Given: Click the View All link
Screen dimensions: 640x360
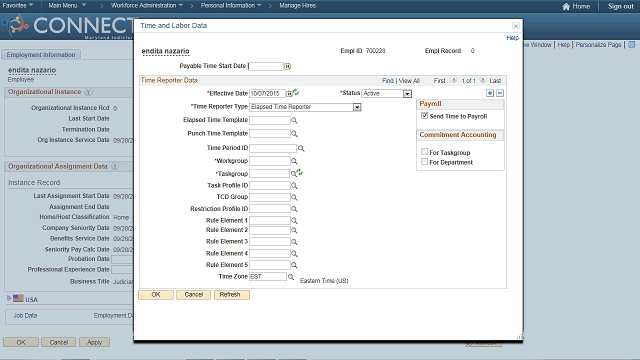Looking at the screenshot, I should click(x=409, y=81).
